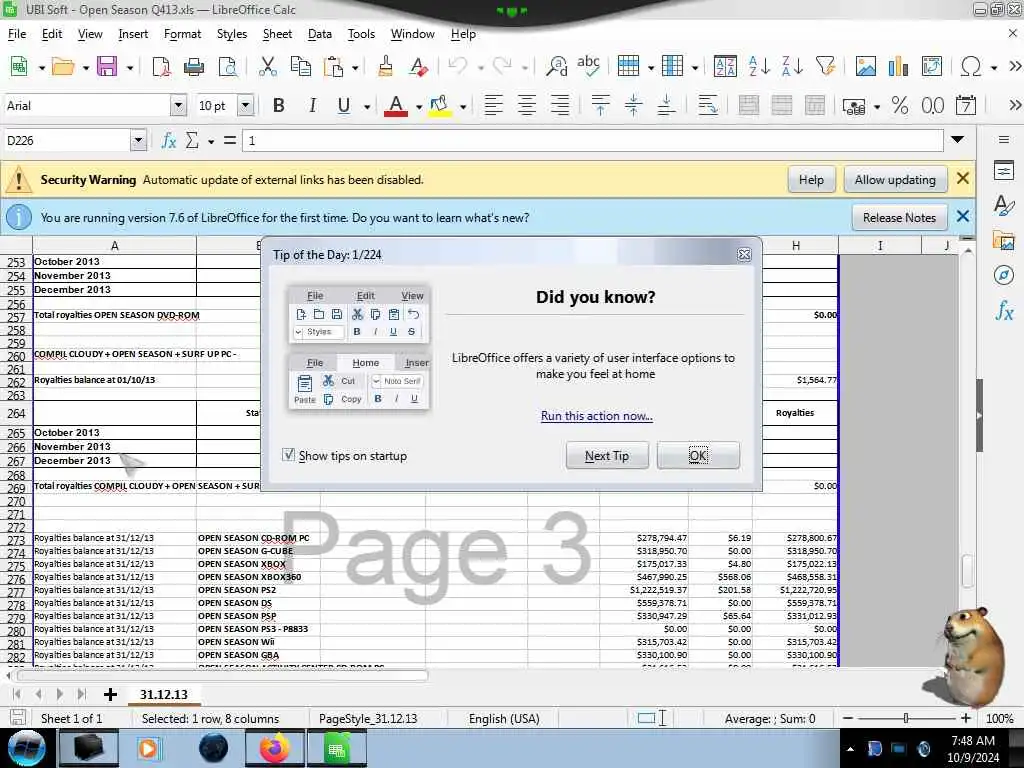Toggle Align Bottom button
The height and width of the screenshot is (768, 1024).
coord(666,105)
